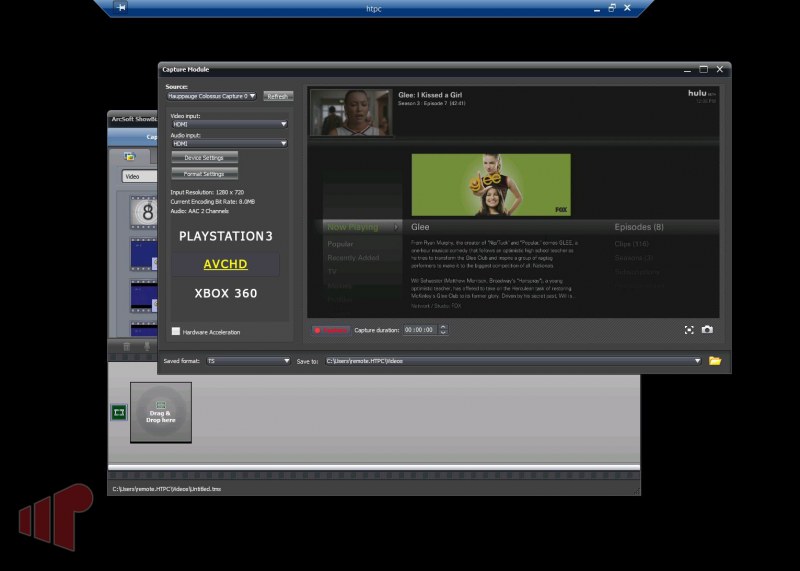Open Episodes (8) in Hulu preview

(639, 227)
